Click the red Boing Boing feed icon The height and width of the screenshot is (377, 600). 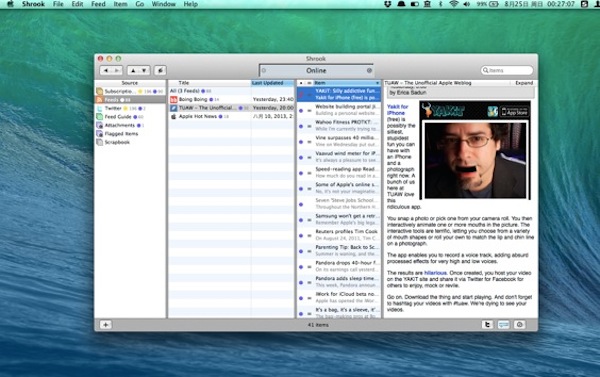point(173,100)
